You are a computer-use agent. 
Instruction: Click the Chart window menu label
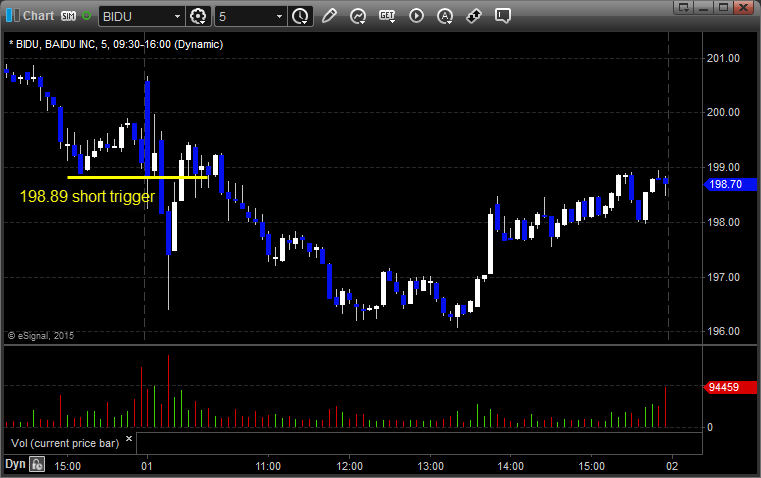tap(38, 16)
